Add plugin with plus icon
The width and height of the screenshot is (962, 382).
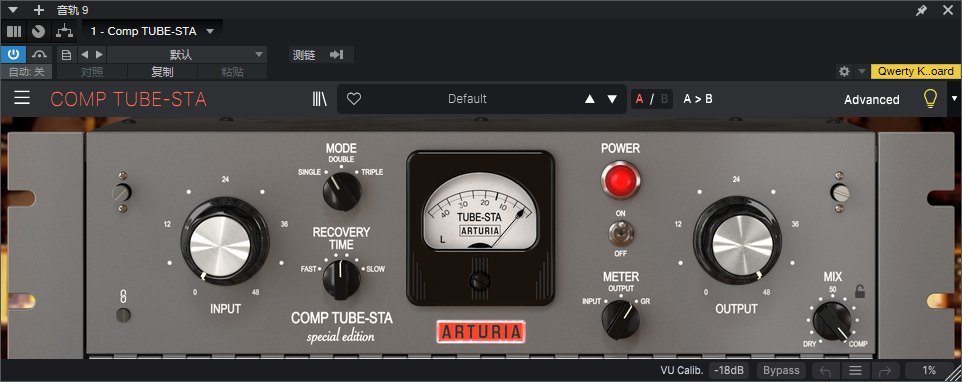[39, 10]
